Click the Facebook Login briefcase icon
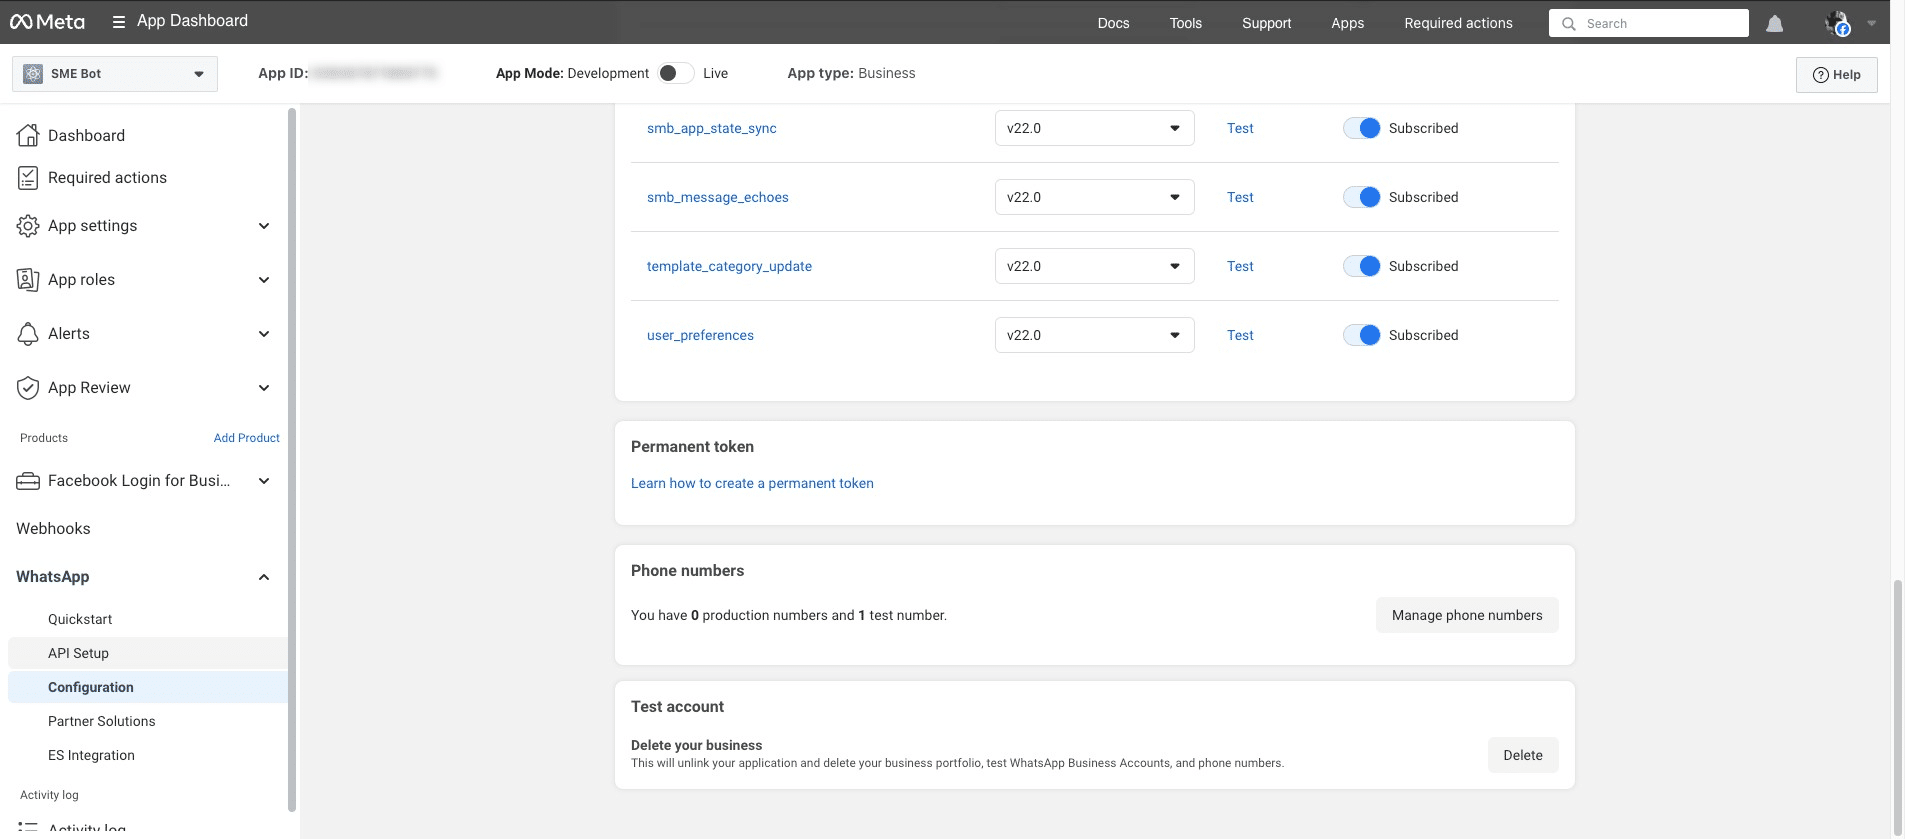 [x=28, y=481]
